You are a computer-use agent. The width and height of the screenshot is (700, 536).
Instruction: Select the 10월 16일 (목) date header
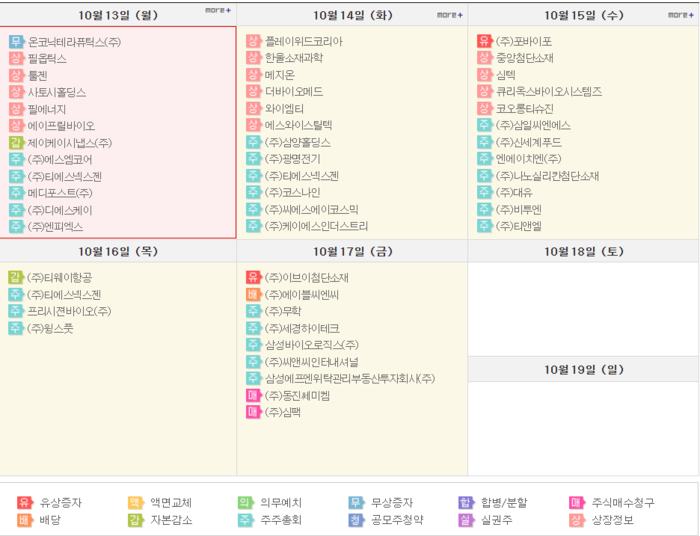(118, 251)
